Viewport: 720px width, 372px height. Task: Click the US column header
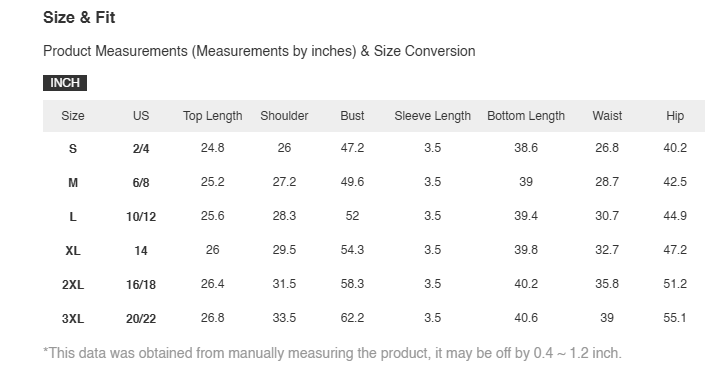pyautogui.click(x=141, y=116)
